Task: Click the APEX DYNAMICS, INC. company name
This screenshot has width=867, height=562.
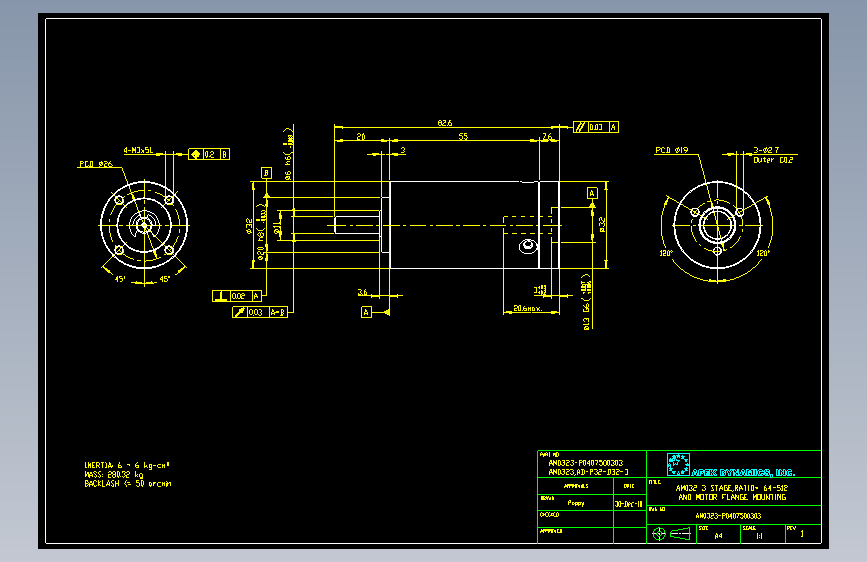Action: pyautogui.click(x=743, y=472)
